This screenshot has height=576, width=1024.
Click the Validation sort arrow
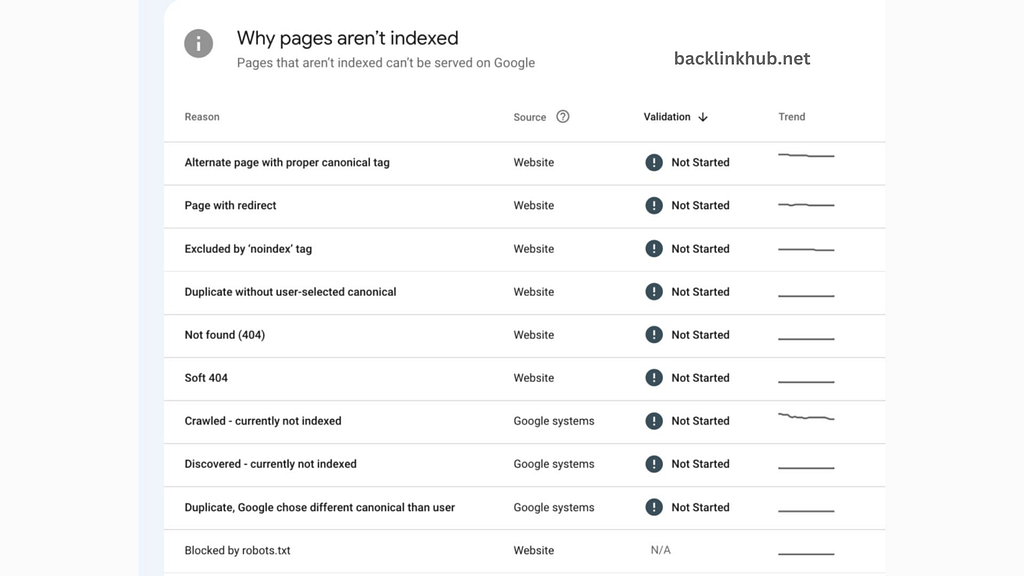tap(703, 116)
